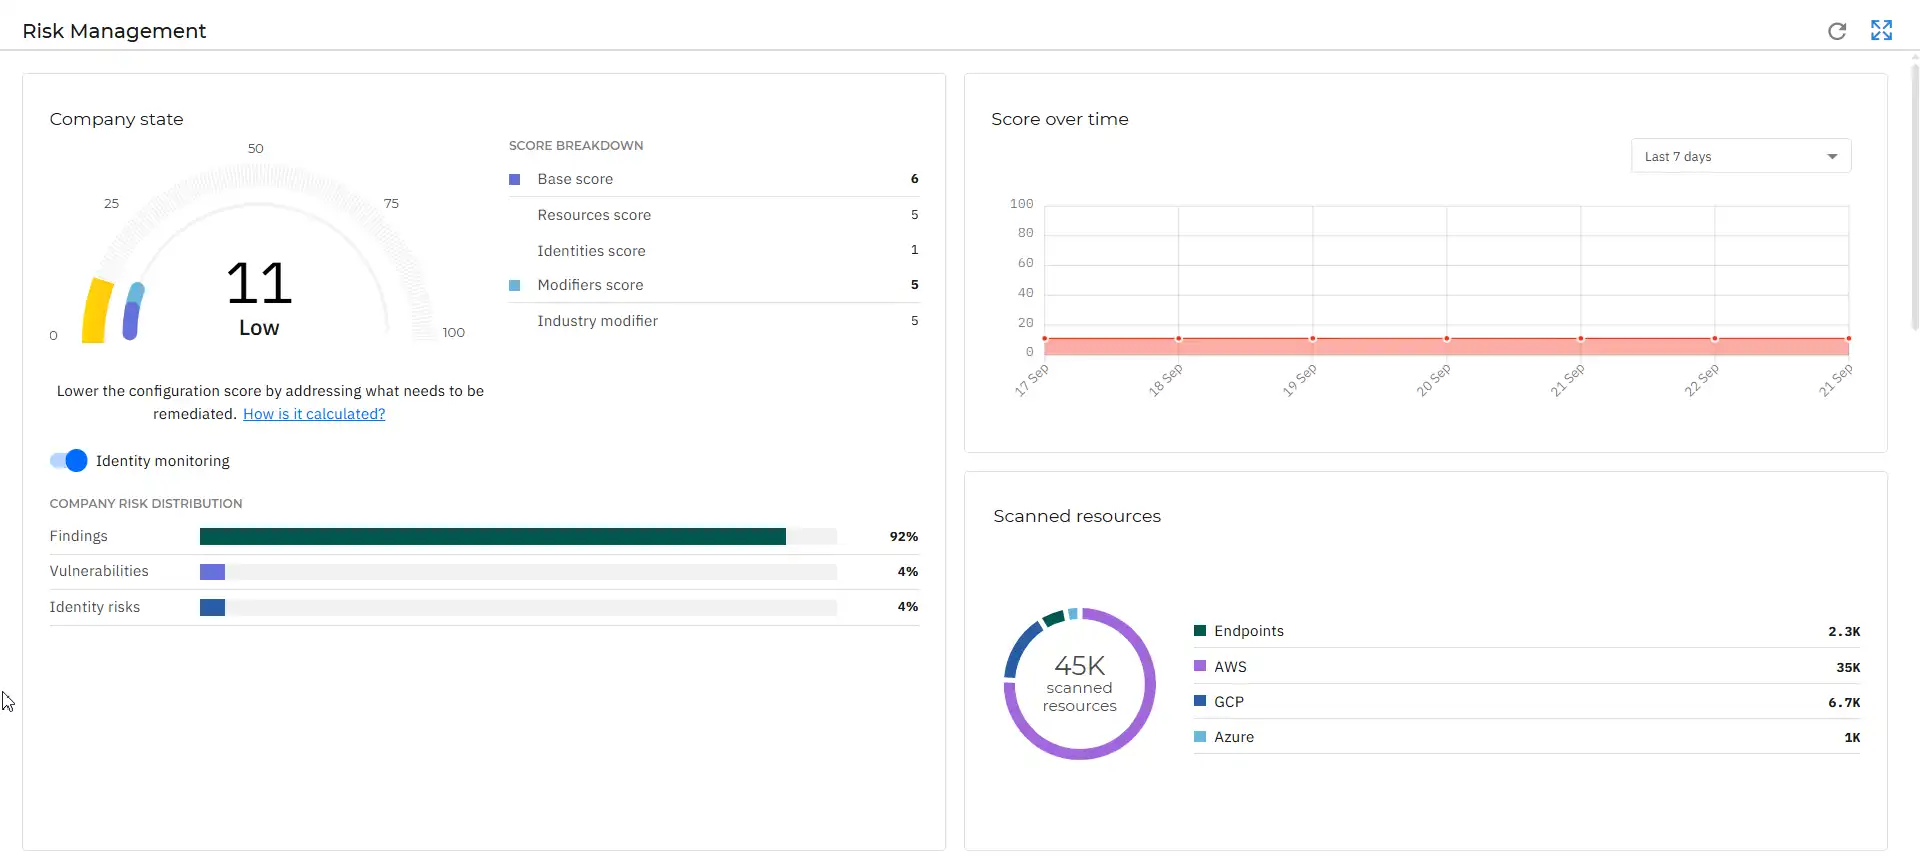Viewport: 1920px width, 861px height.
Task: Click the Base score legend square
Action: point(515,180)
